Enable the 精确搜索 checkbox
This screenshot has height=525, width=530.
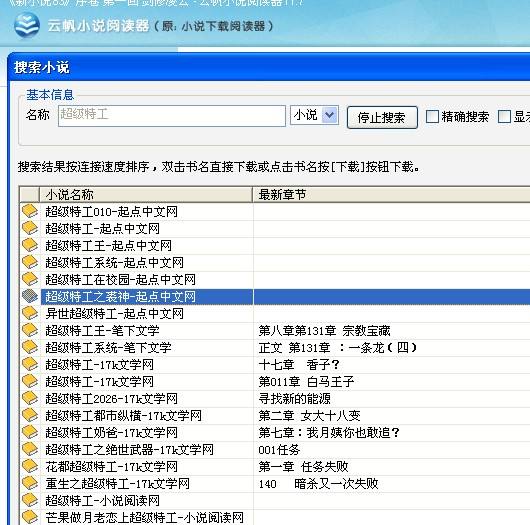[x=432, y=117]
